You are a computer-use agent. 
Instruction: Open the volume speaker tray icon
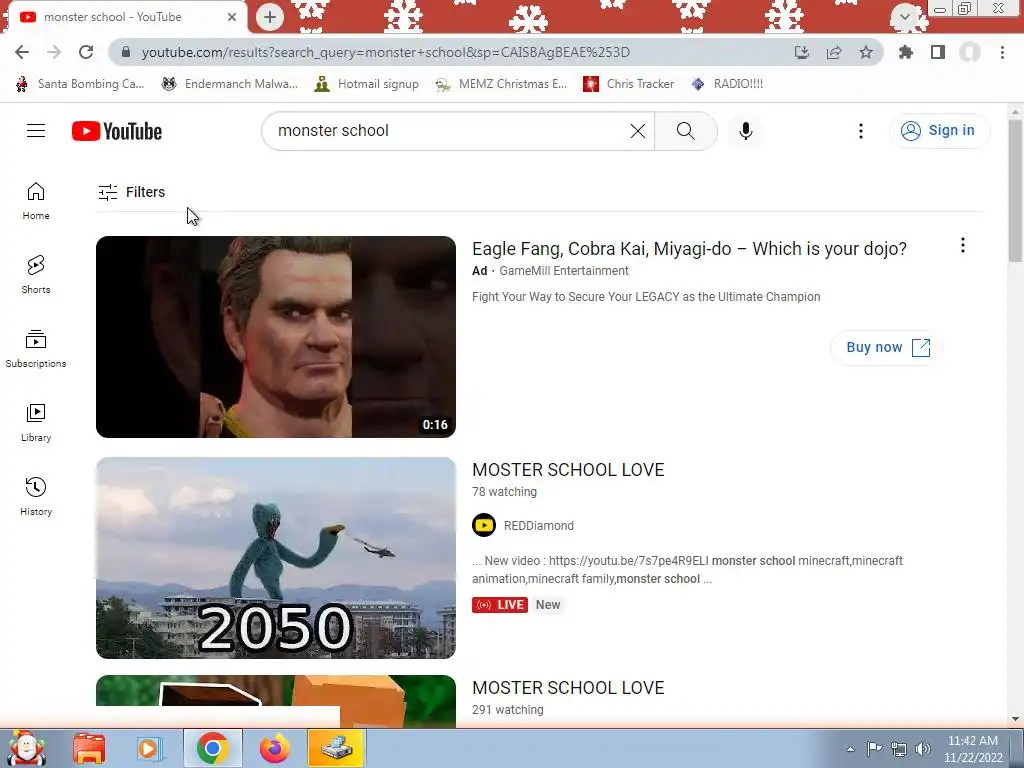pos(922,749)
